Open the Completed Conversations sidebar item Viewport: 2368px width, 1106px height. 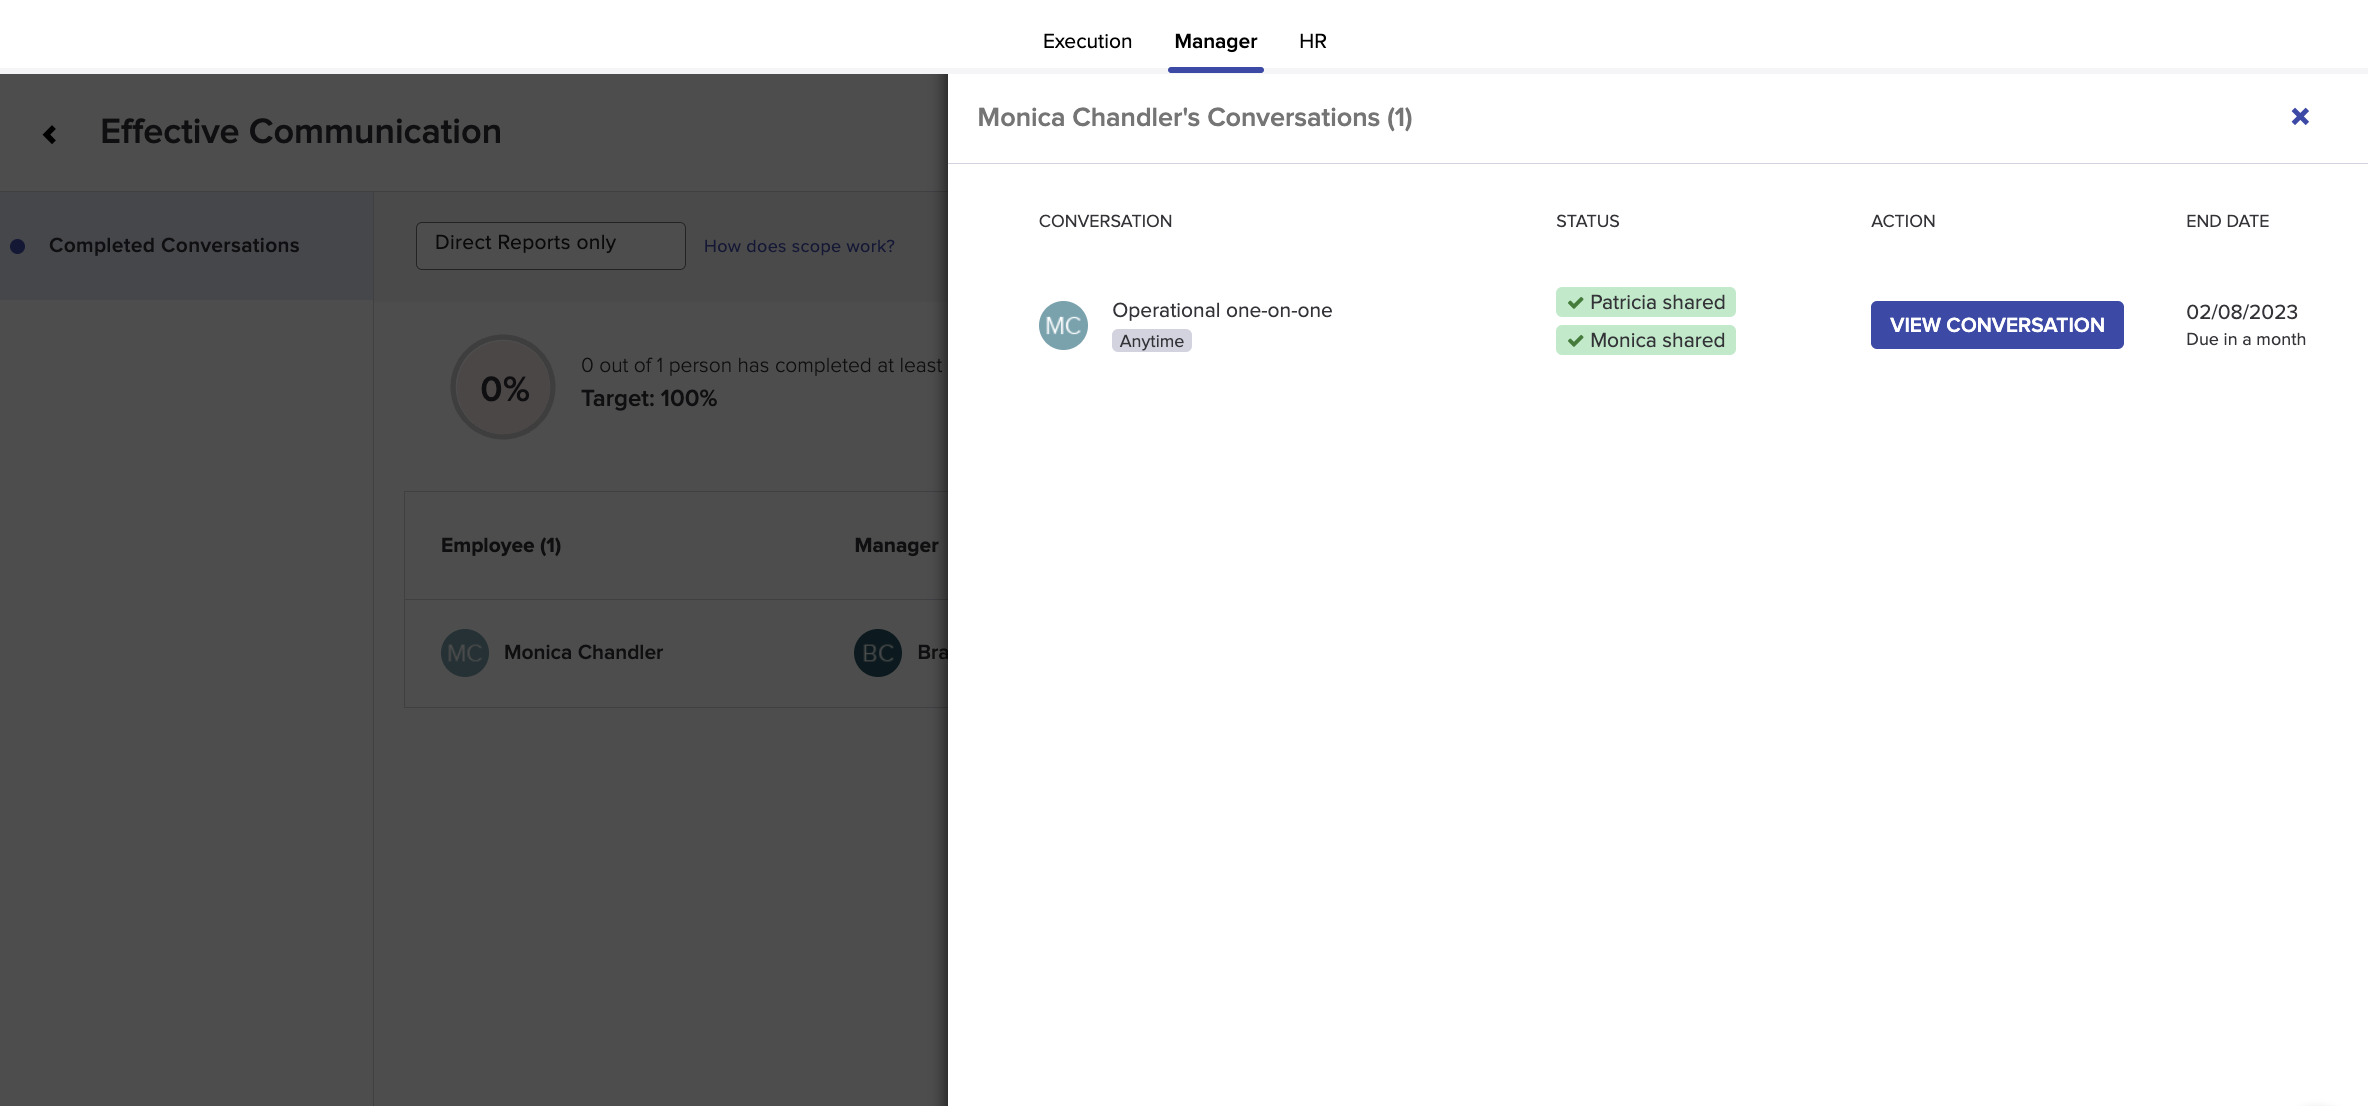(x=186, y=245)
